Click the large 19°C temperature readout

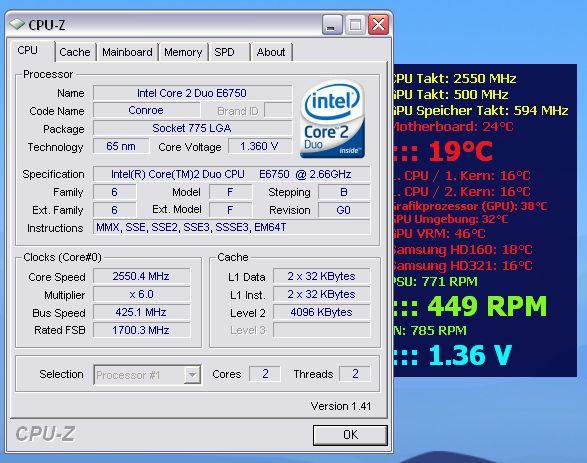click(443, 152)
